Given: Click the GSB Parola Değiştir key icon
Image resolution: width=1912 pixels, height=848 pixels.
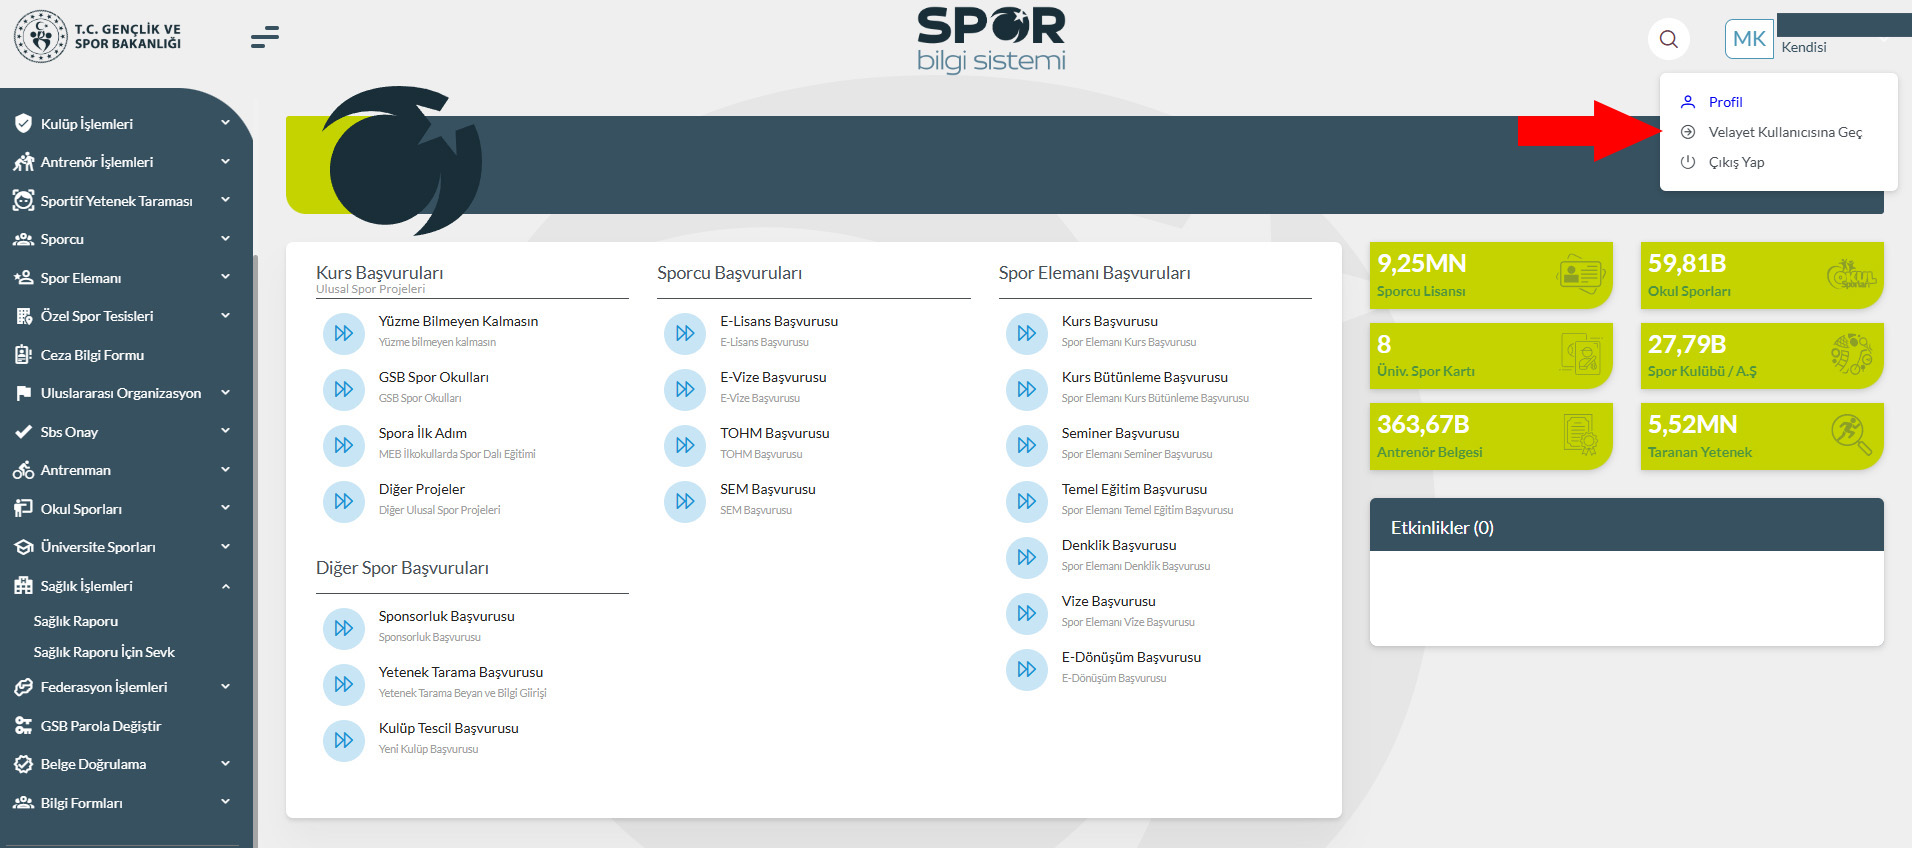Looking at the screenshot, I should pyautogui.click(x=23, y=726).
